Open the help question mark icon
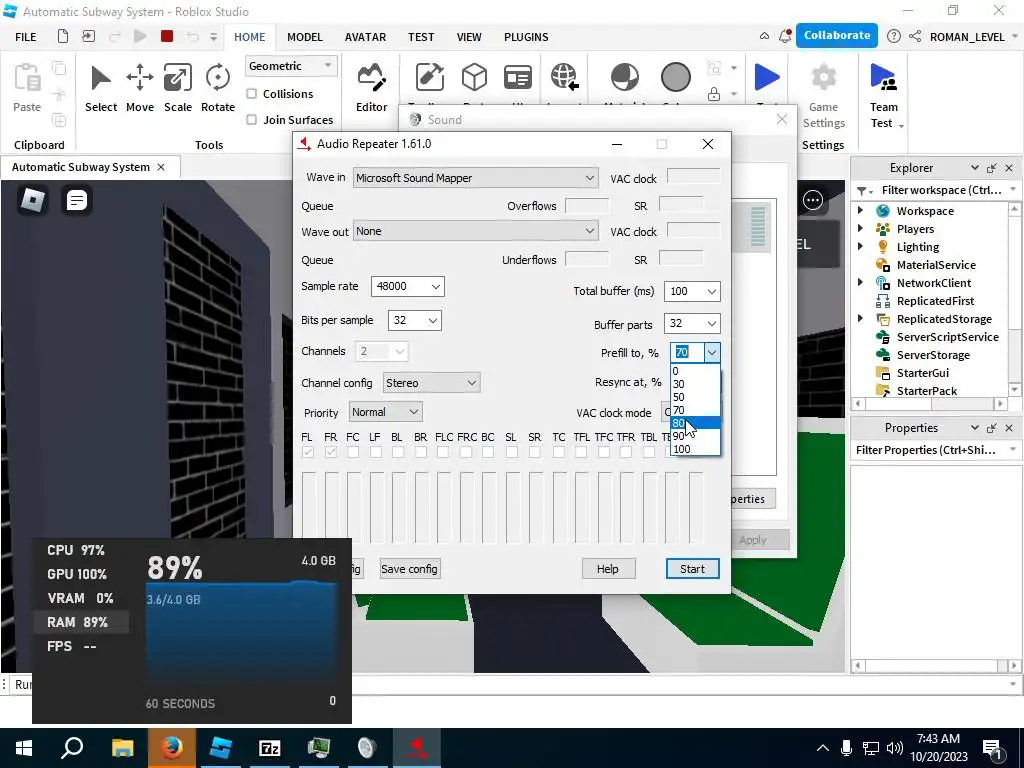The image size is (1024, 768). coord(894,37)
